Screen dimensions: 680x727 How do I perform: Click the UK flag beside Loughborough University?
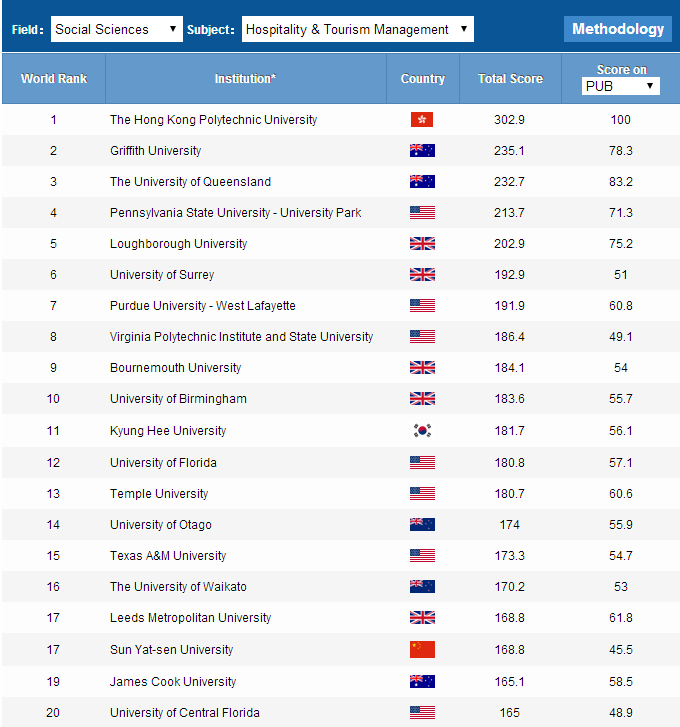422,244
